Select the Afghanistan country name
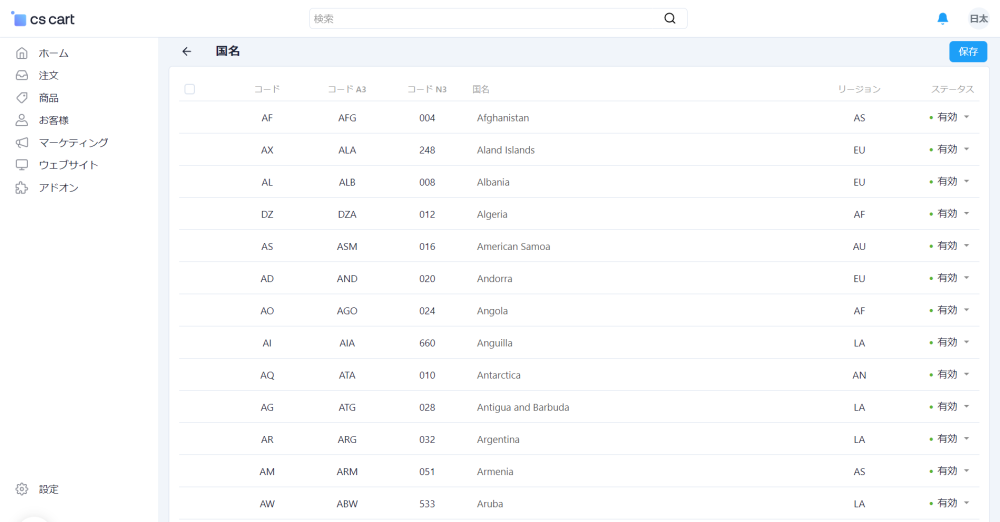This screenshot has height=522, width=1000. (x=503, y=118)
